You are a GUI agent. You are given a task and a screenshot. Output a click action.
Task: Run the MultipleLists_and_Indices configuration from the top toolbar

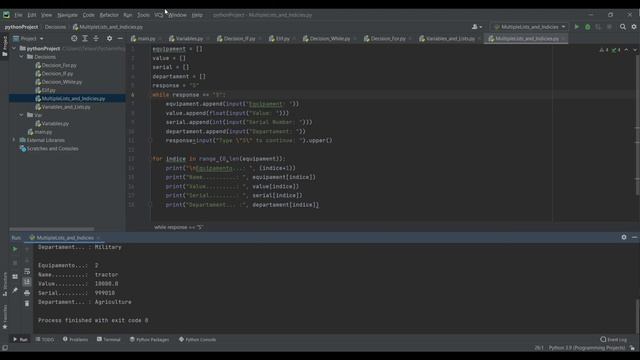pyautogui.click(x=577, y=27)
